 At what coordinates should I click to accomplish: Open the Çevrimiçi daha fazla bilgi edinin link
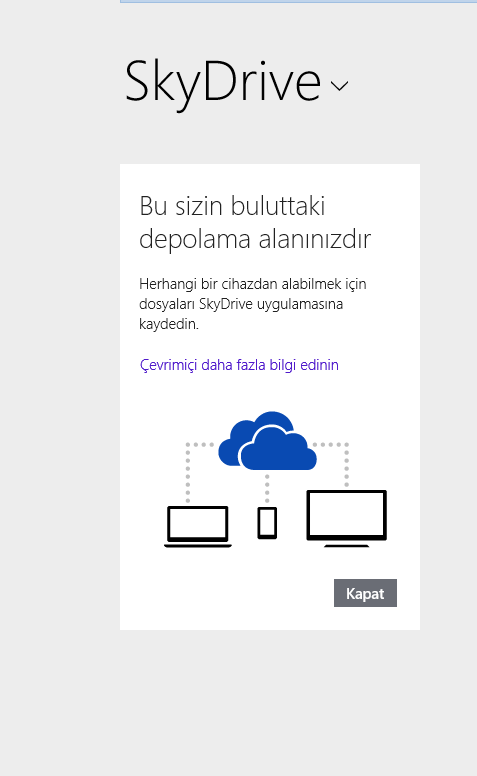(239, 365)
